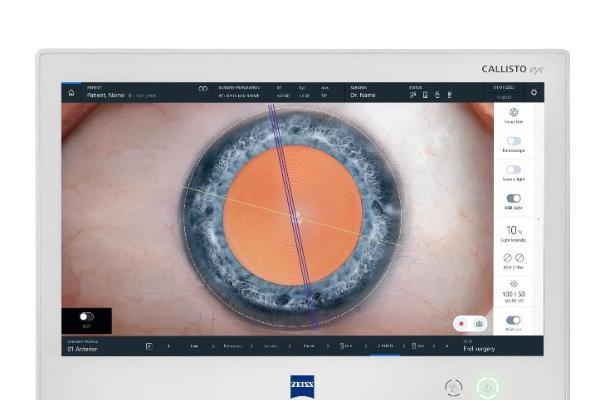Image resolution: width=600 pixels, height=400 pixels.
Task: Enable the Source light switch
Action: [x=513, y=170]
